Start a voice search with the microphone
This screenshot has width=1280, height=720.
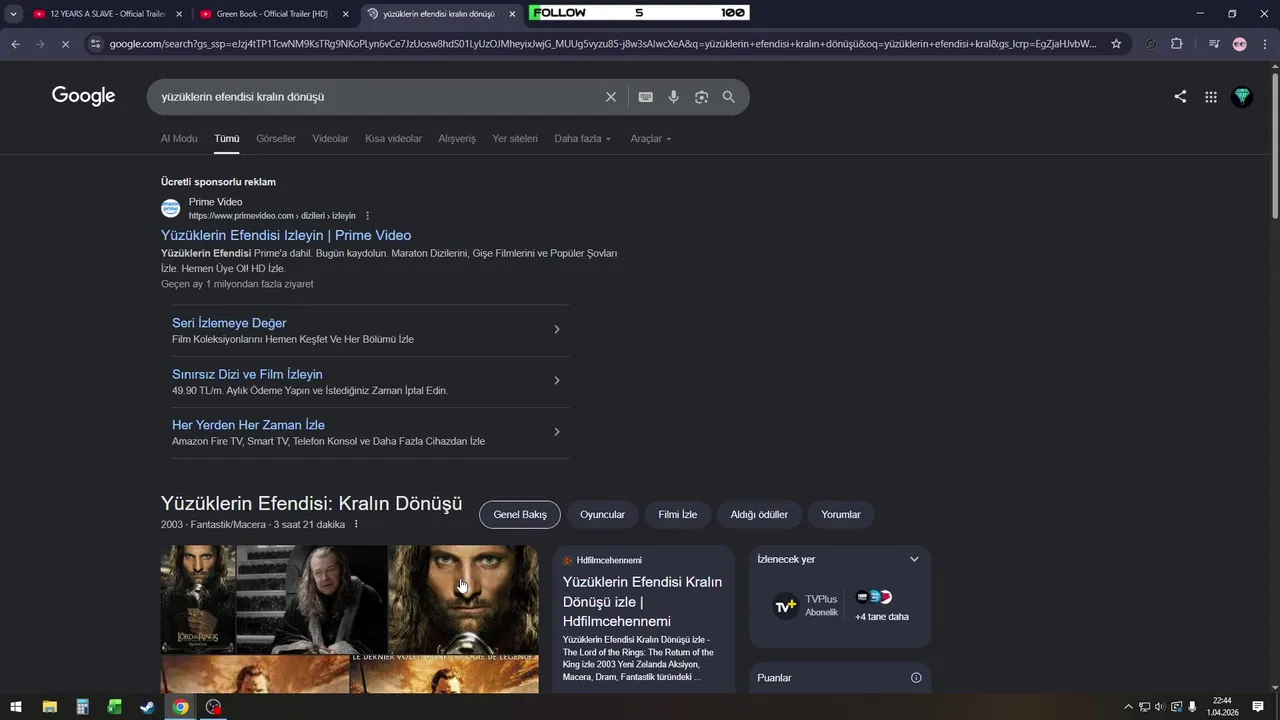[674, 97]
